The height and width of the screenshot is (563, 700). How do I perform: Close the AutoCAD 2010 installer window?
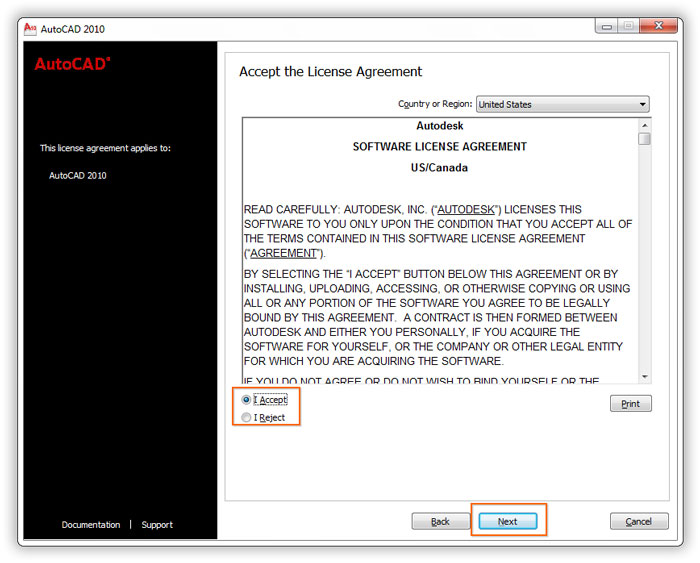(x=658, y=26)
